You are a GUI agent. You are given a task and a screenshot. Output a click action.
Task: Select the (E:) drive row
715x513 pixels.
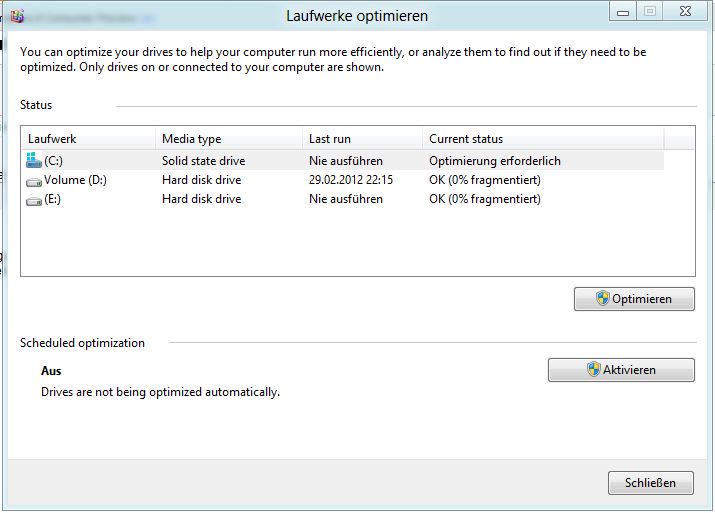pyautogui.click(x=201, y=199)
